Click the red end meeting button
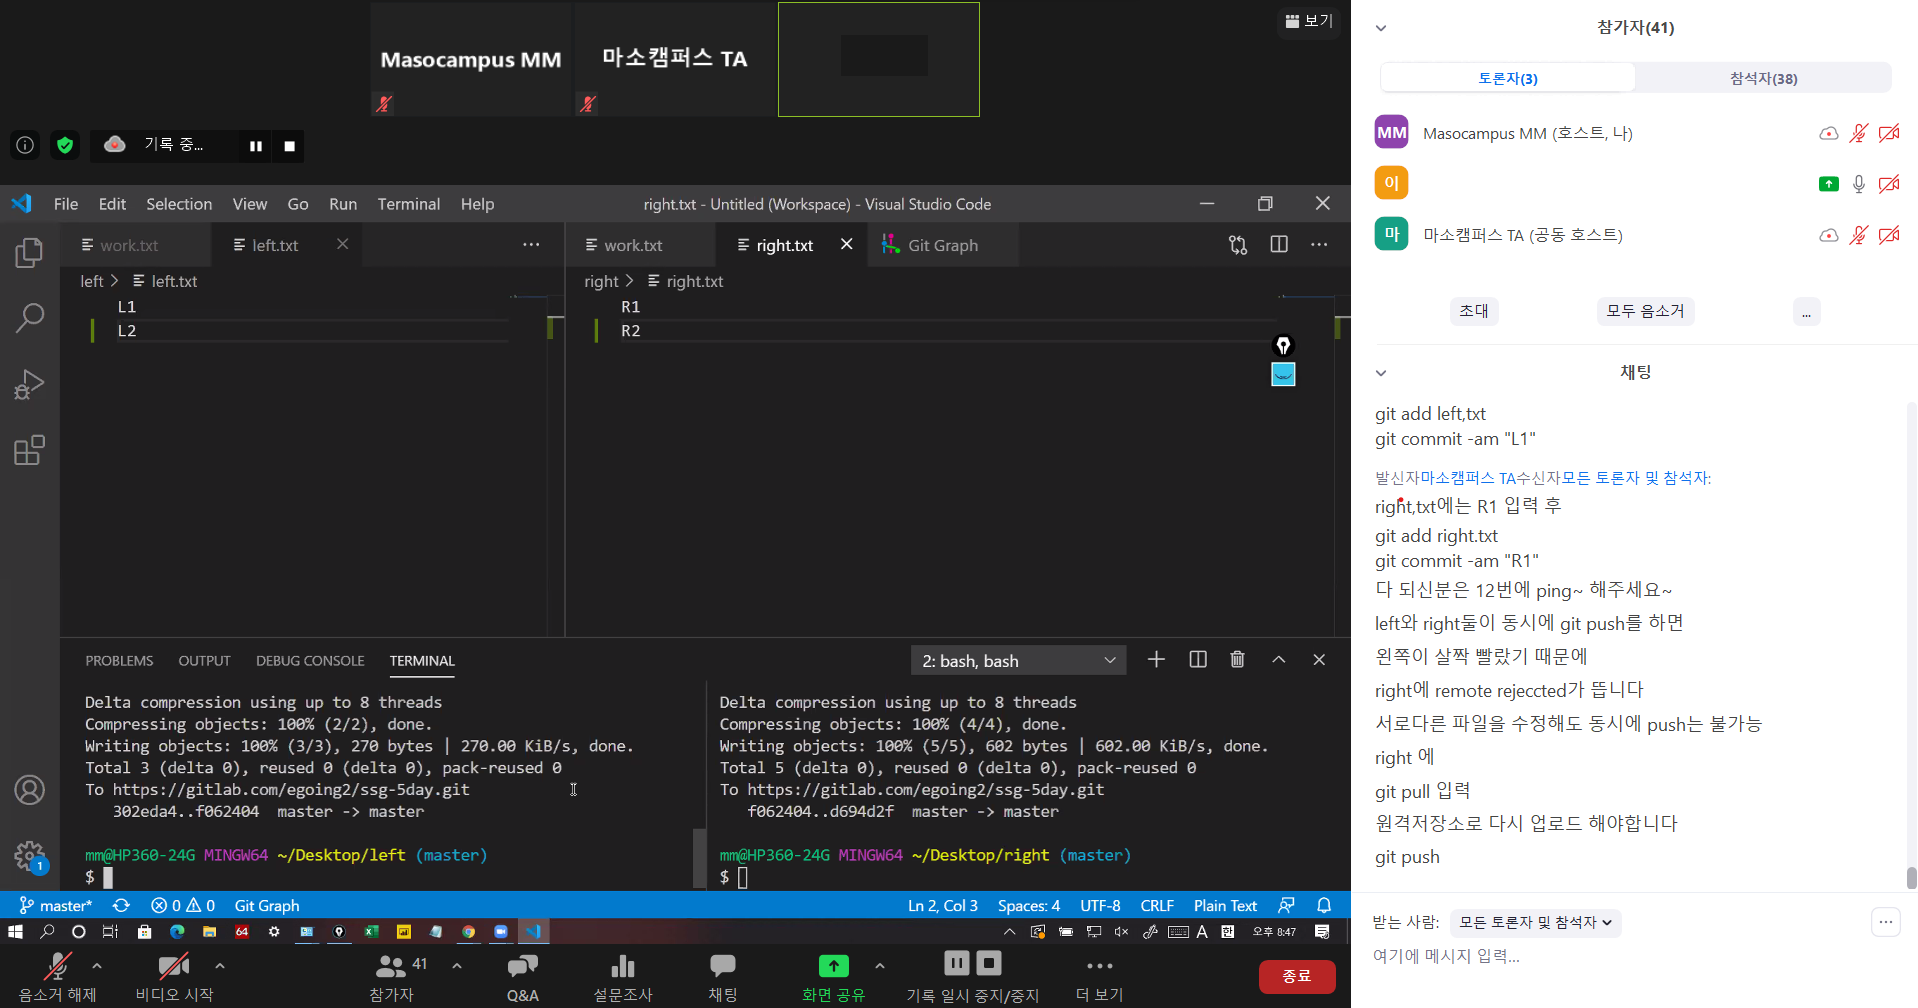1918x1008 pixels. tap(1296, 976)
